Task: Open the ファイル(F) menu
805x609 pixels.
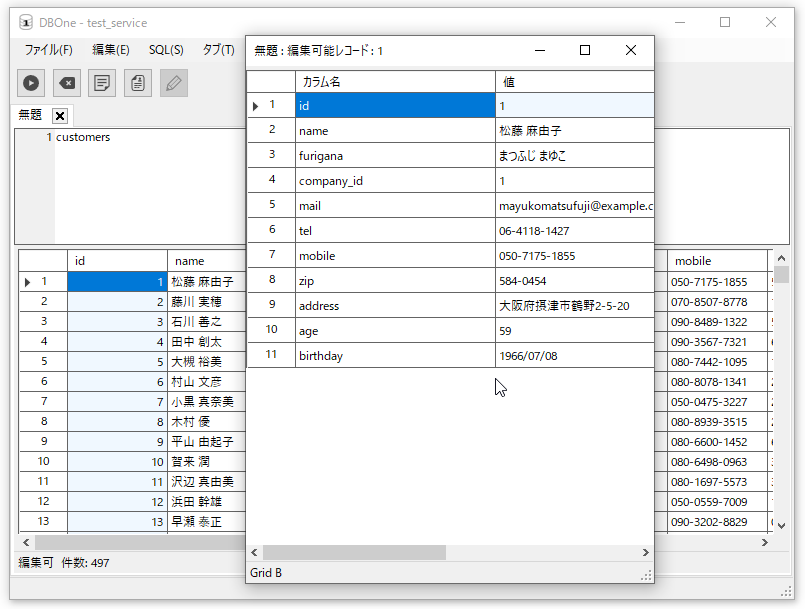Action: [x=48, y=50]
